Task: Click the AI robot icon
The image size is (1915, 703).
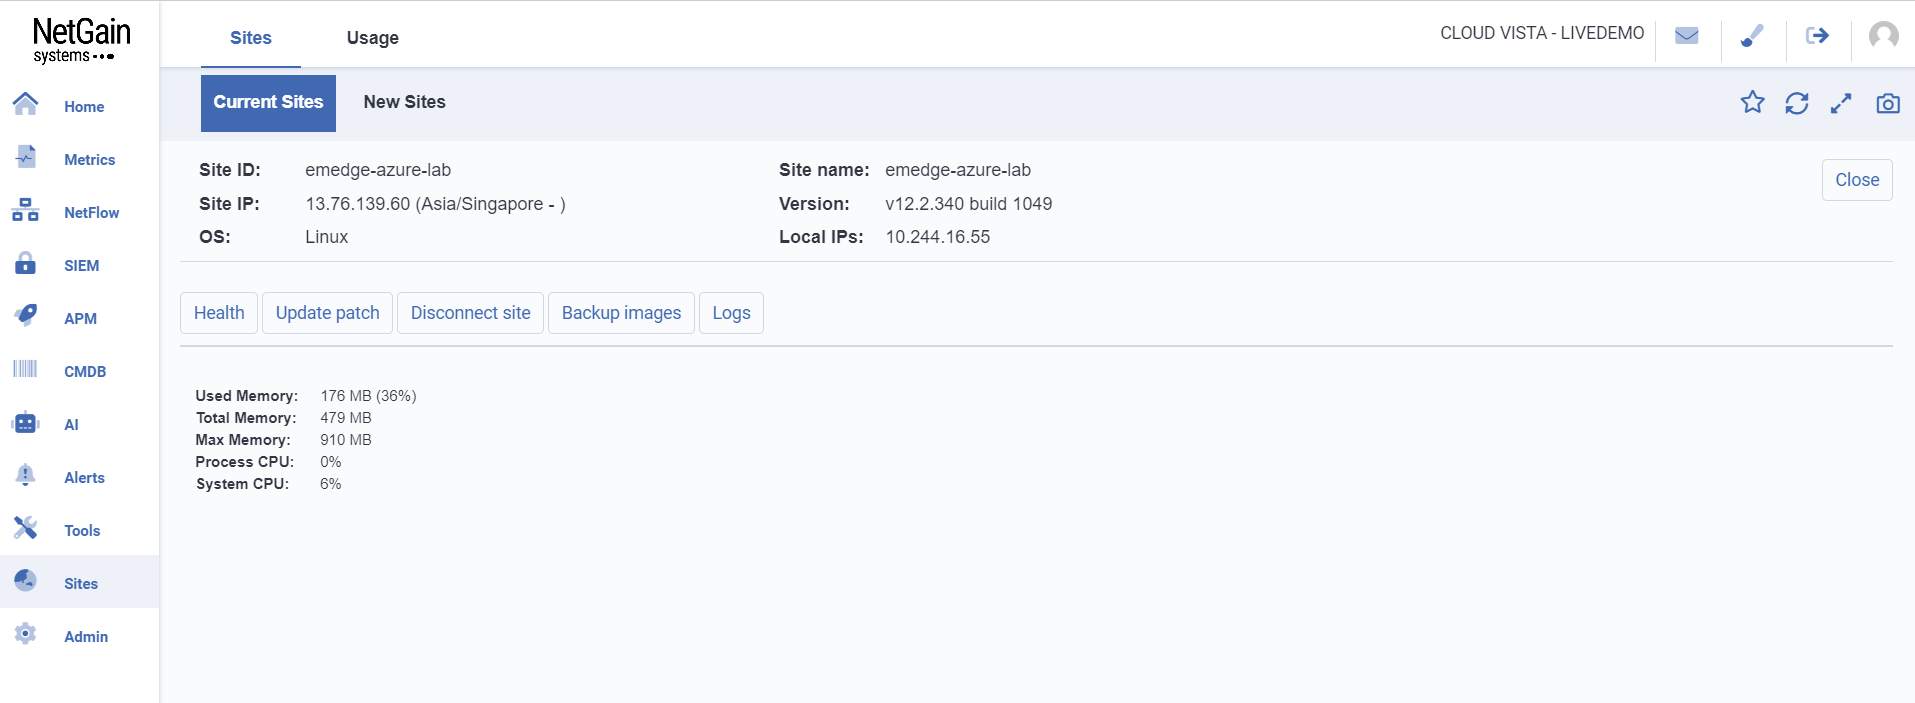Action: (x=26, y=423)
